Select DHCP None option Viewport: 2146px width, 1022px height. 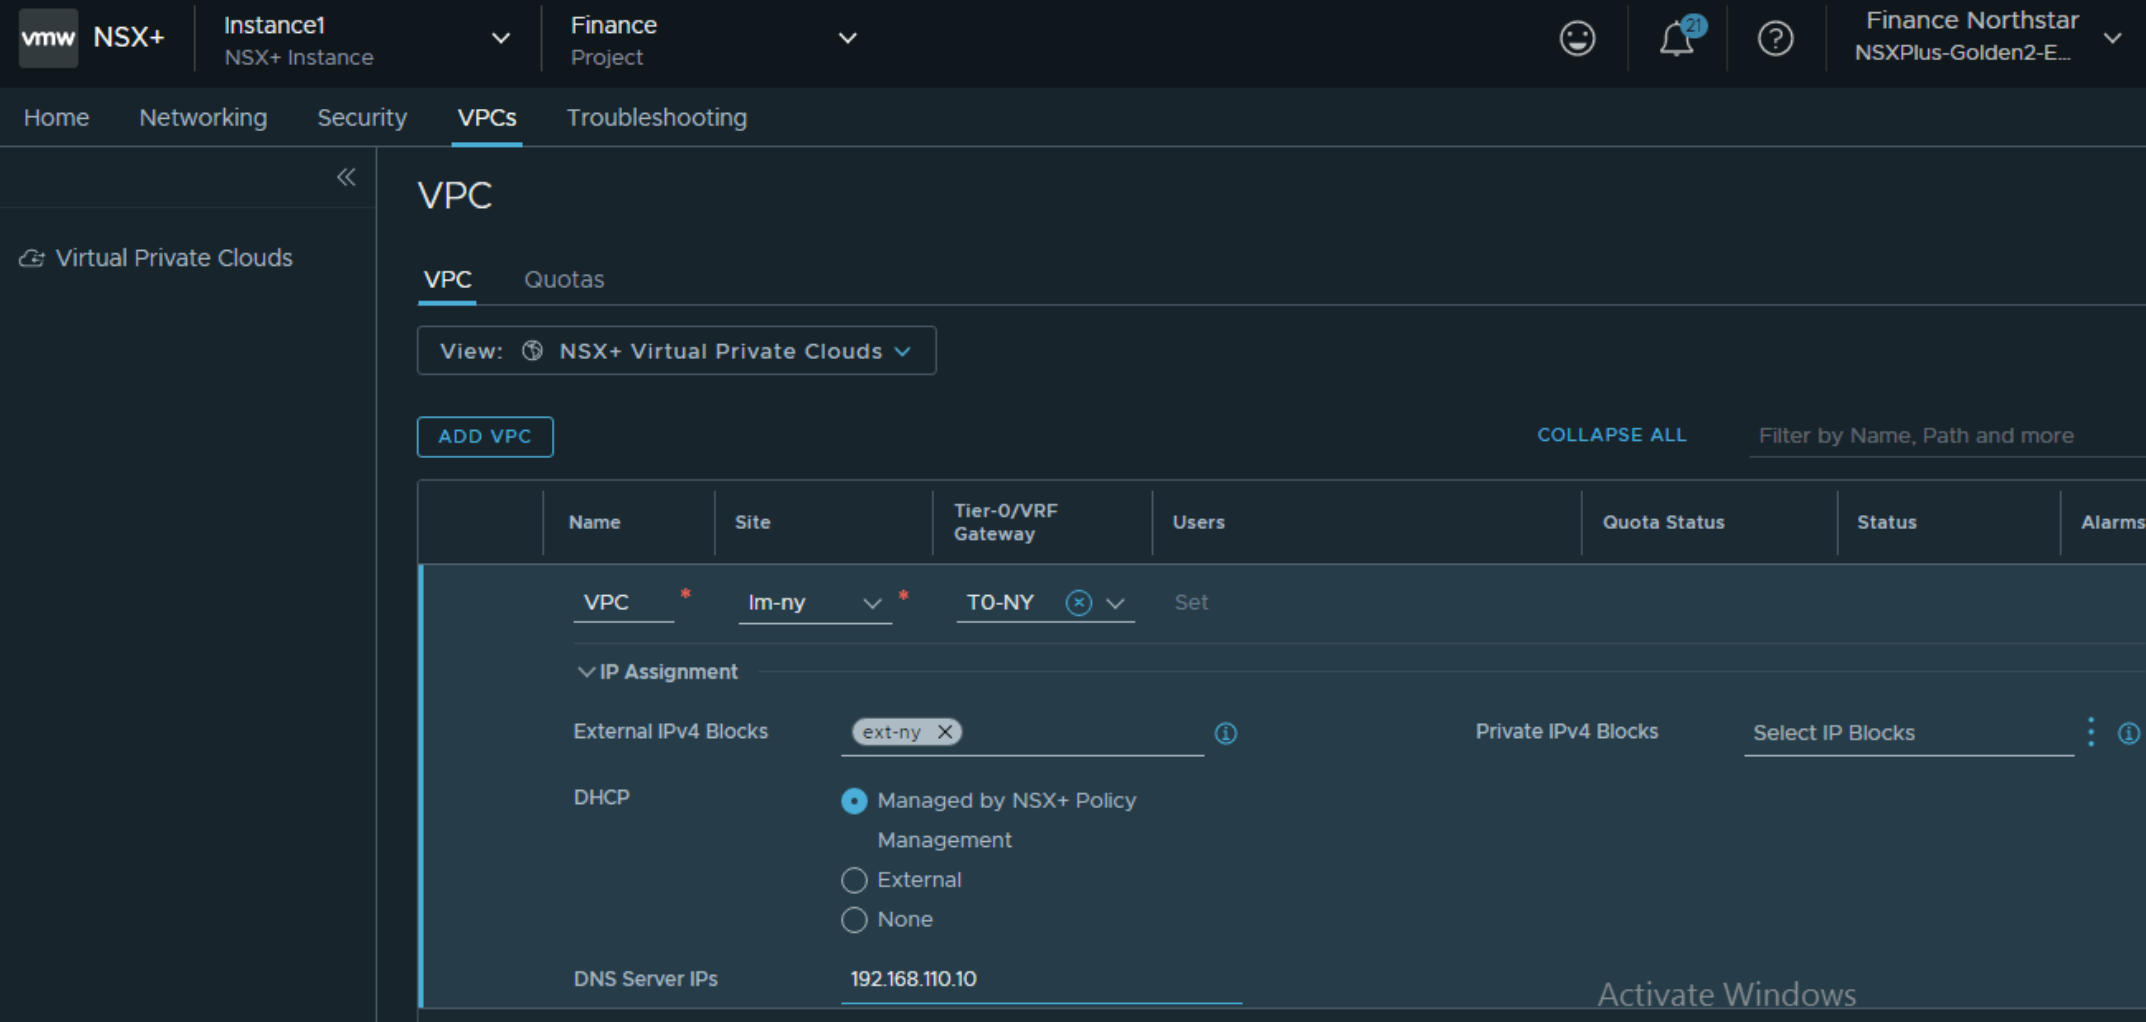click(x=854, y=920)
